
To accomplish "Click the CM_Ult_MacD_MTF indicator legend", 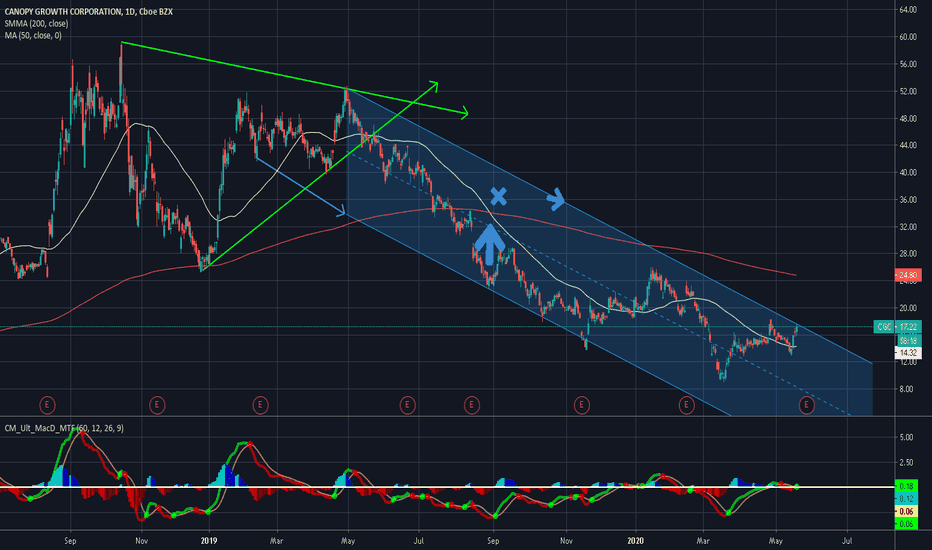I will coord(64,428).
